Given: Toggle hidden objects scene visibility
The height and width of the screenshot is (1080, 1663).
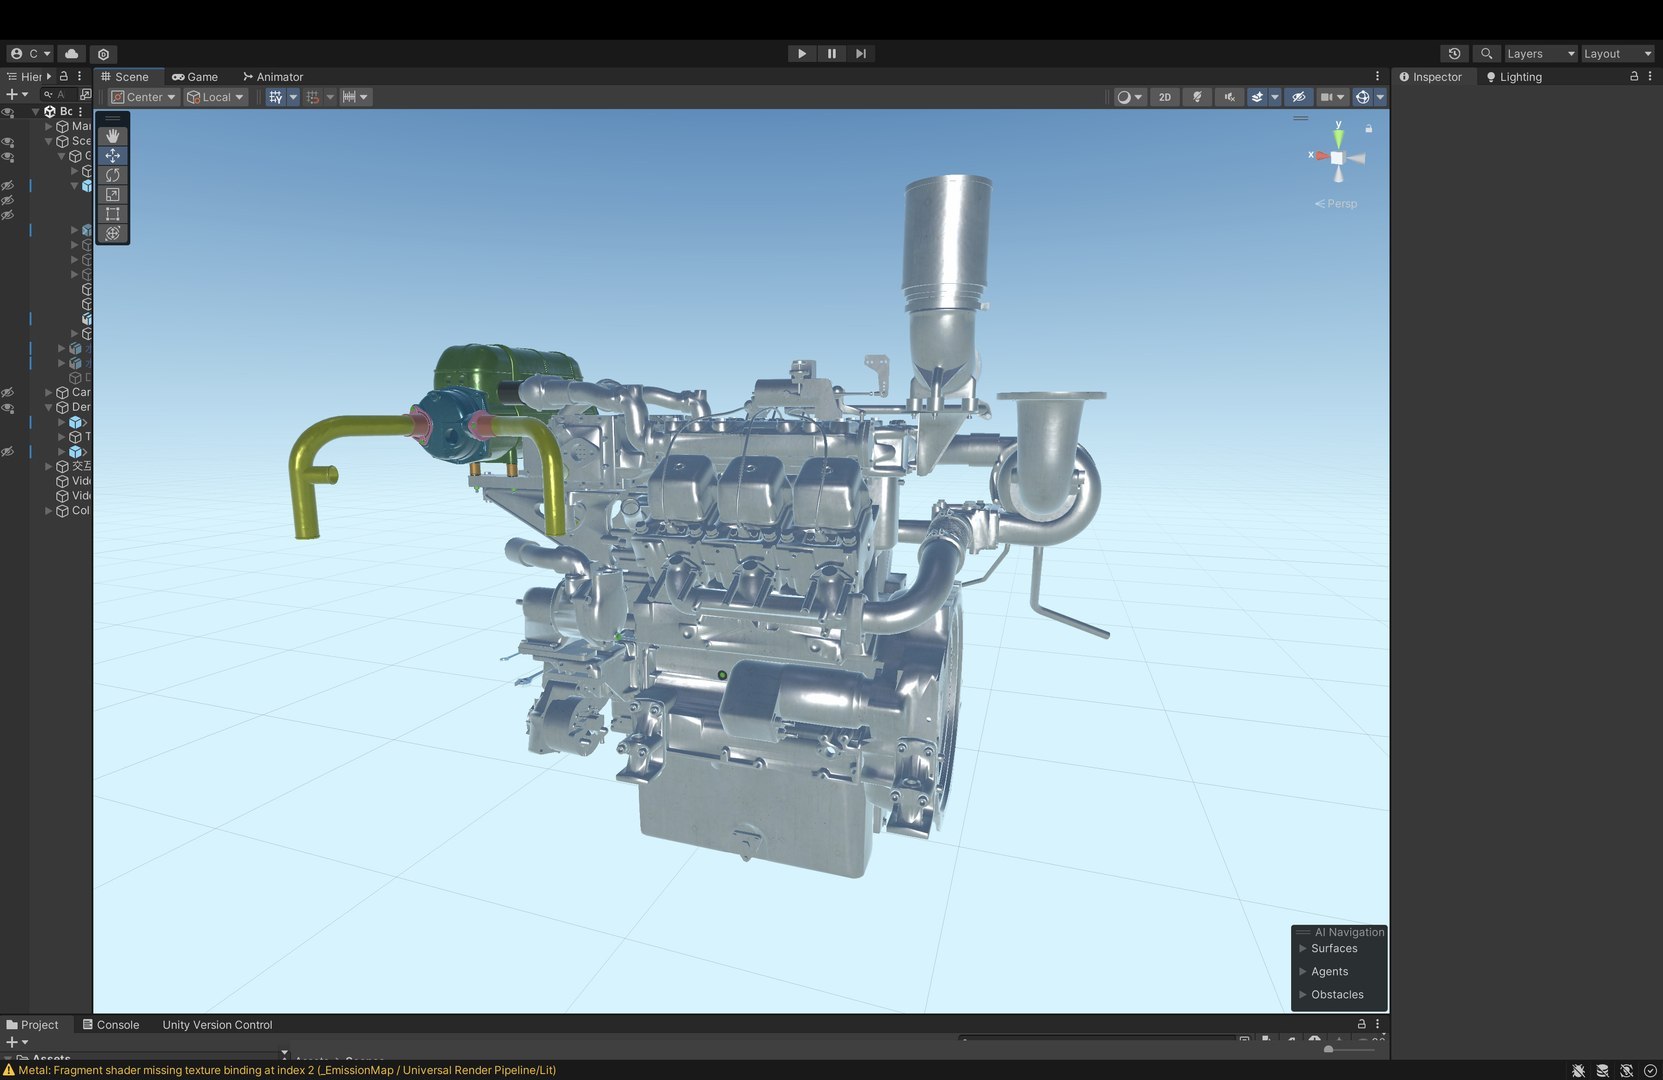Looking at the screenshot, I should (1298, 97).
